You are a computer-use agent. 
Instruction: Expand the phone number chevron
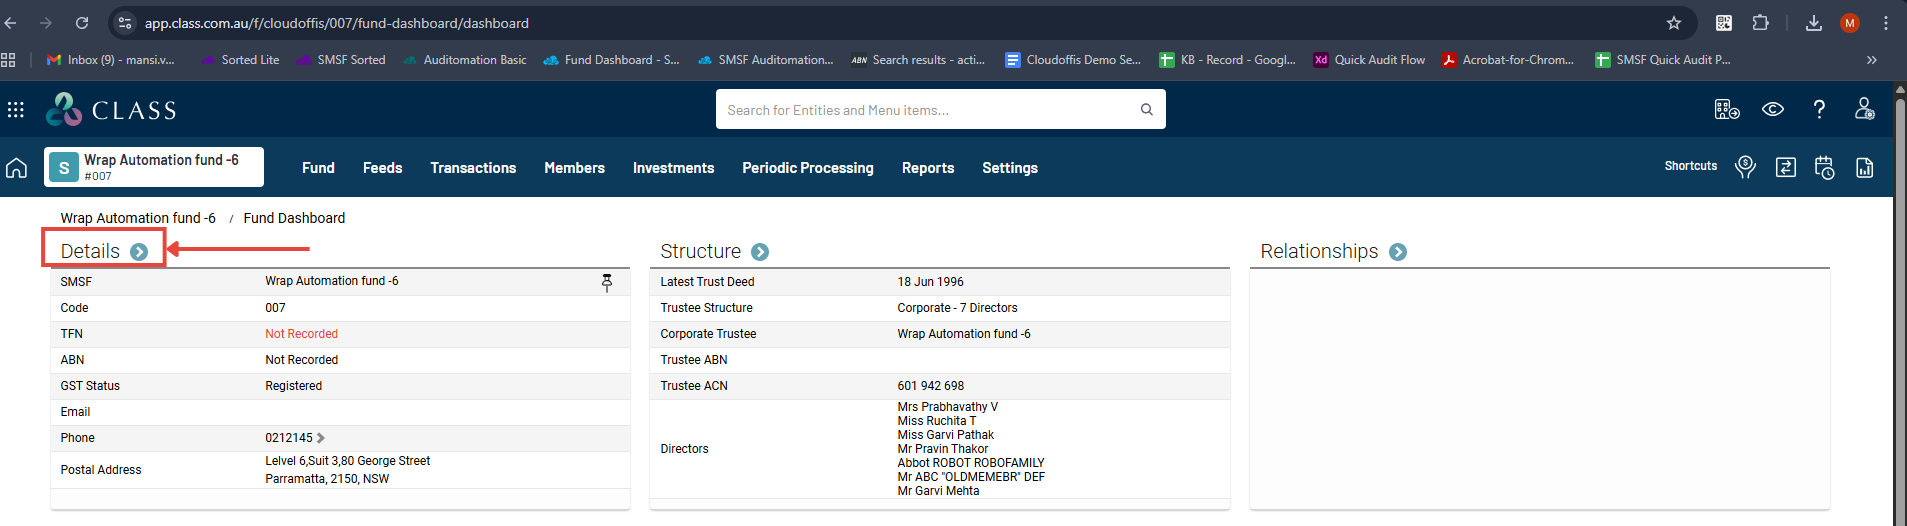click(321, 438)
